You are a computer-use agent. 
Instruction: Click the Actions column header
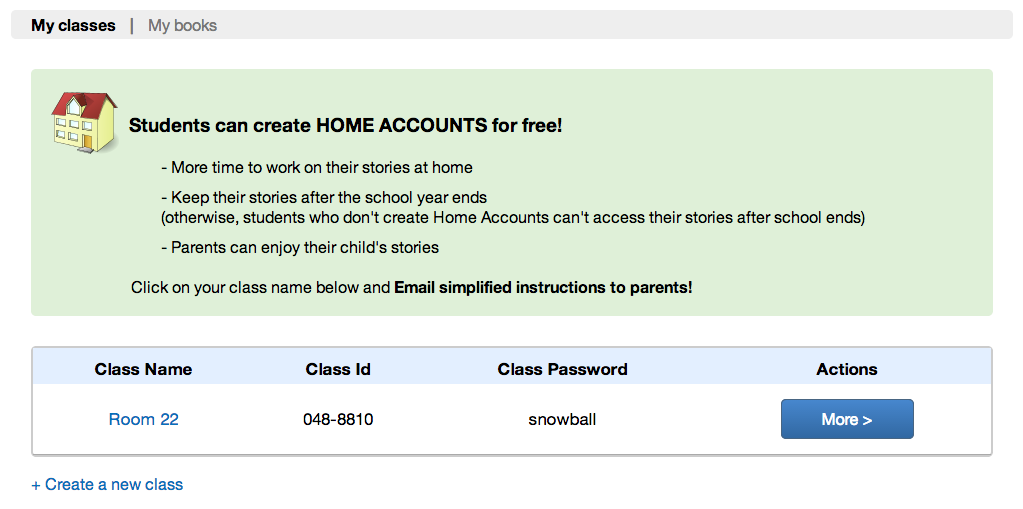846,369
